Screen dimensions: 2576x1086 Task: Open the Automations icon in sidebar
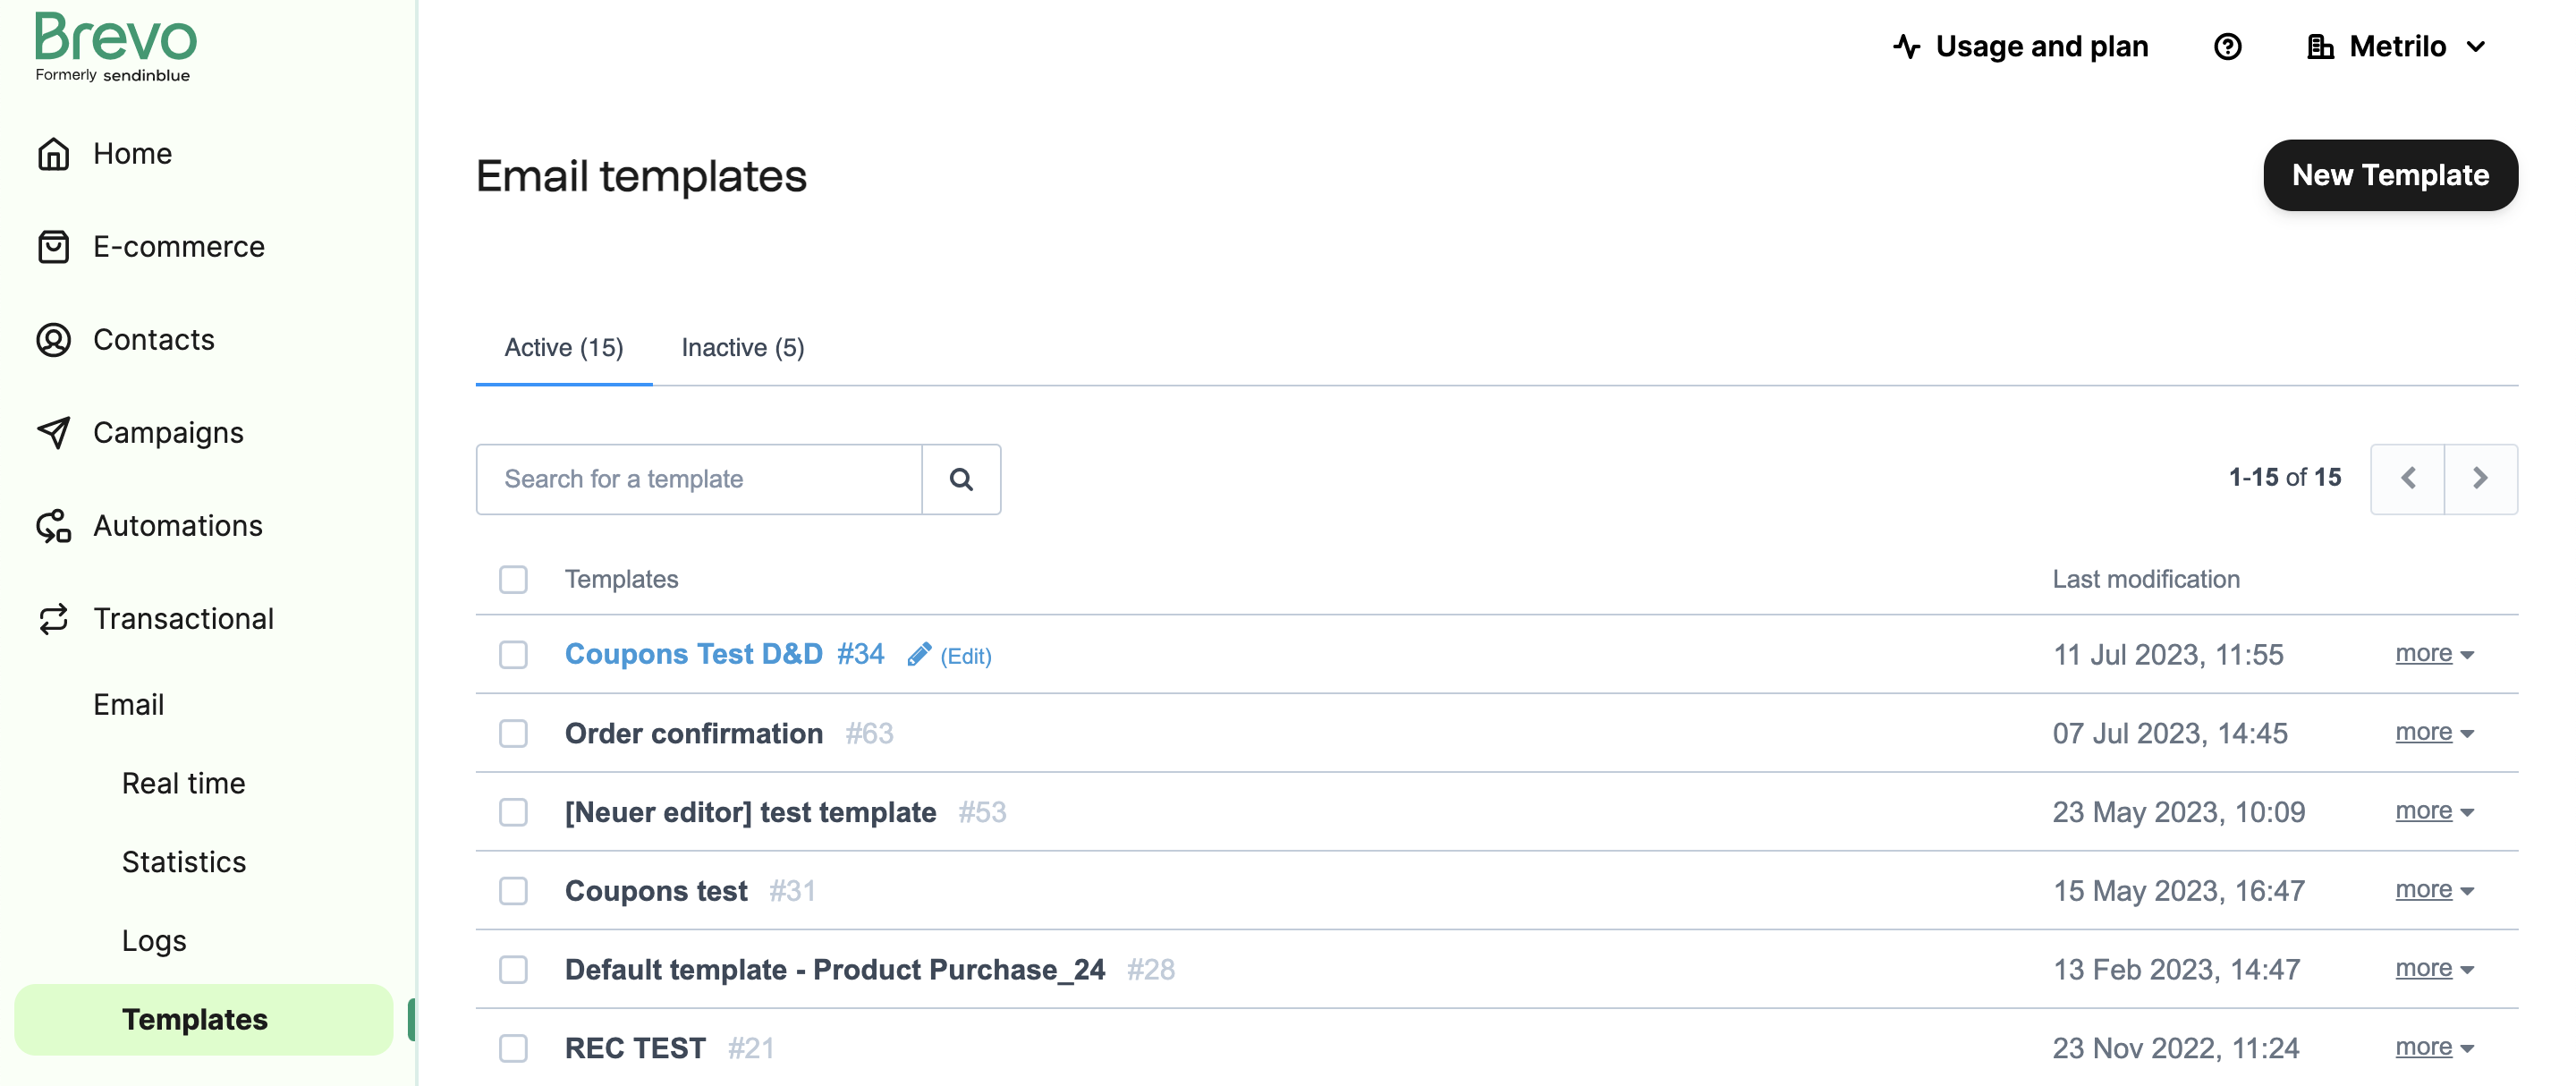click(53, 526)
